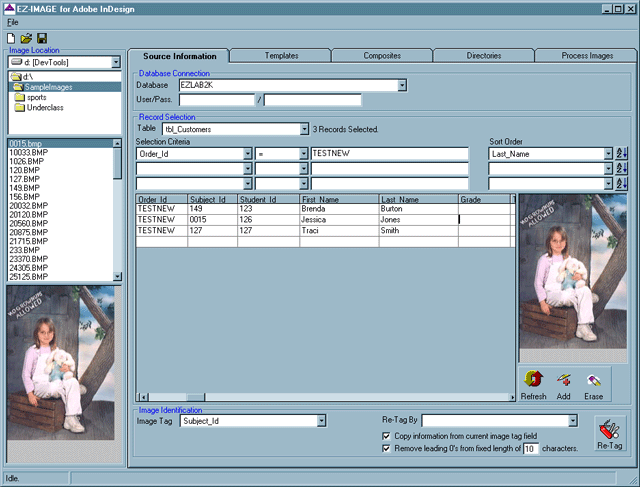Viewport: 640px width, 487px height.
Task: Click the Brenda first name cell
Action: tap(339, 209)
